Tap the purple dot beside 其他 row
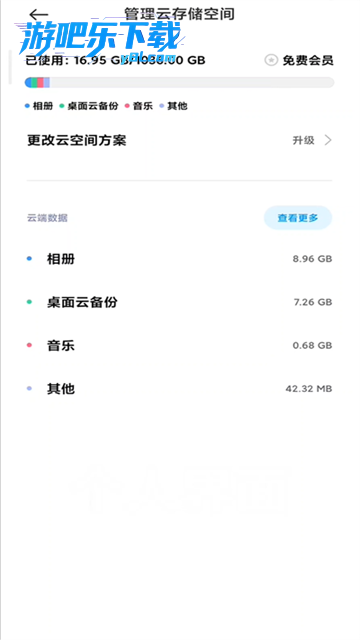This screenshot has width=360, height=640. (29, 389)
